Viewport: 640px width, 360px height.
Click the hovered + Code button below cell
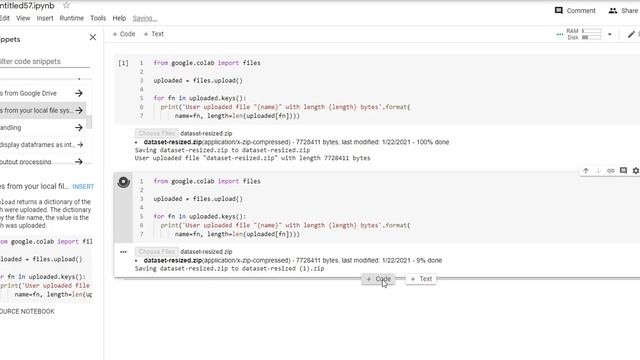378,279
